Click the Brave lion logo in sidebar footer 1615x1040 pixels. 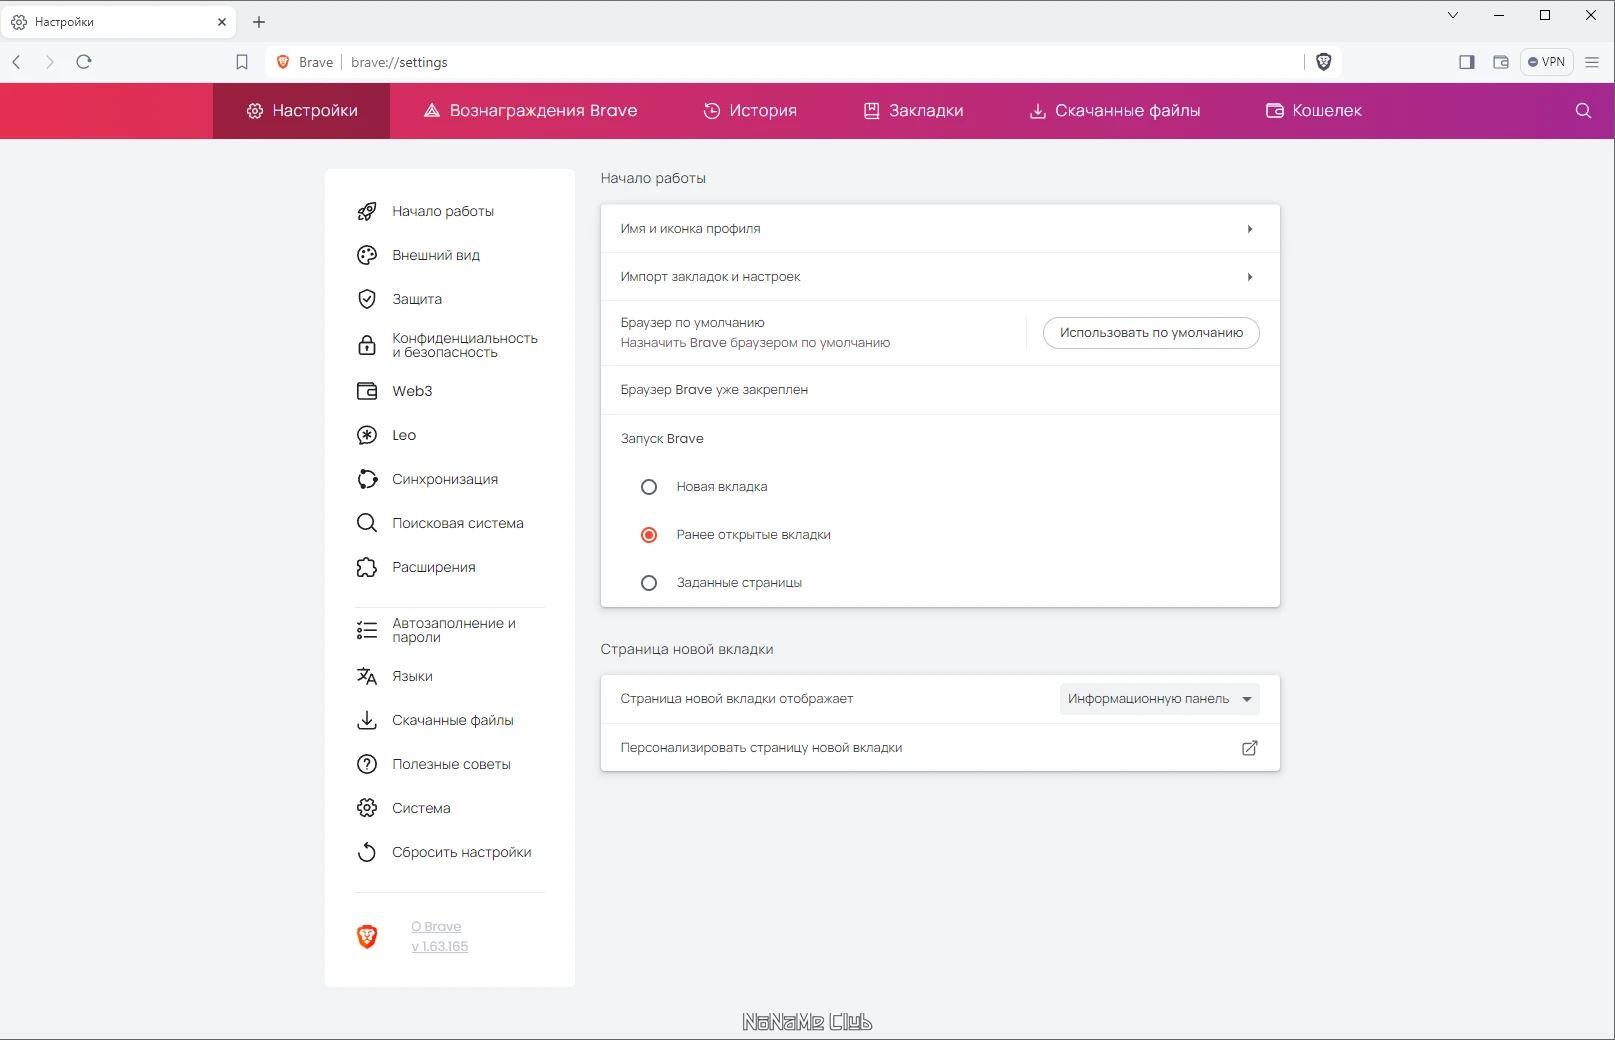(x=367, y=936)
